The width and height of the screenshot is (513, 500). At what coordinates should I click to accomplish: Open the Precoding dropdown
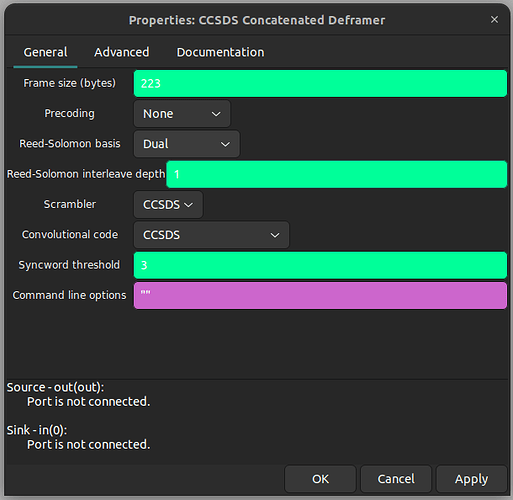click(x=182, y=114)
